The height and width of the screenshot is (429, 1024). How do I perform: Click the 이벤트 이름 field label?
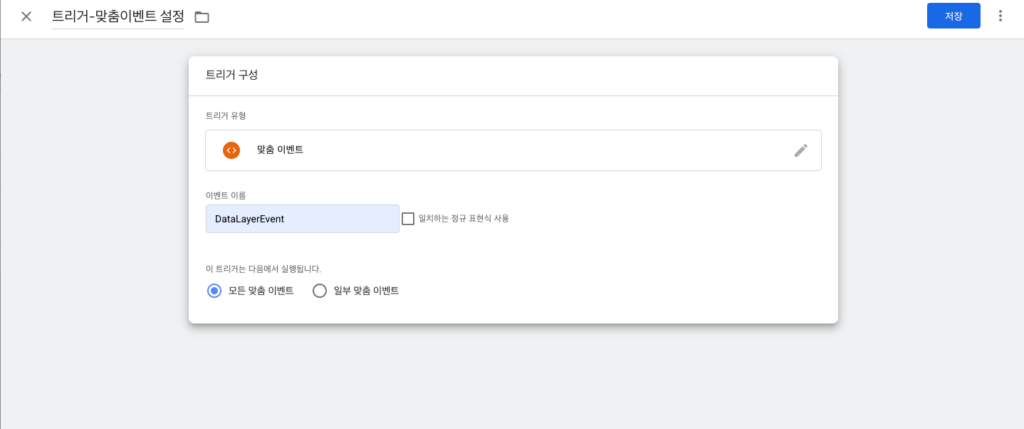[x=225, y=195]
